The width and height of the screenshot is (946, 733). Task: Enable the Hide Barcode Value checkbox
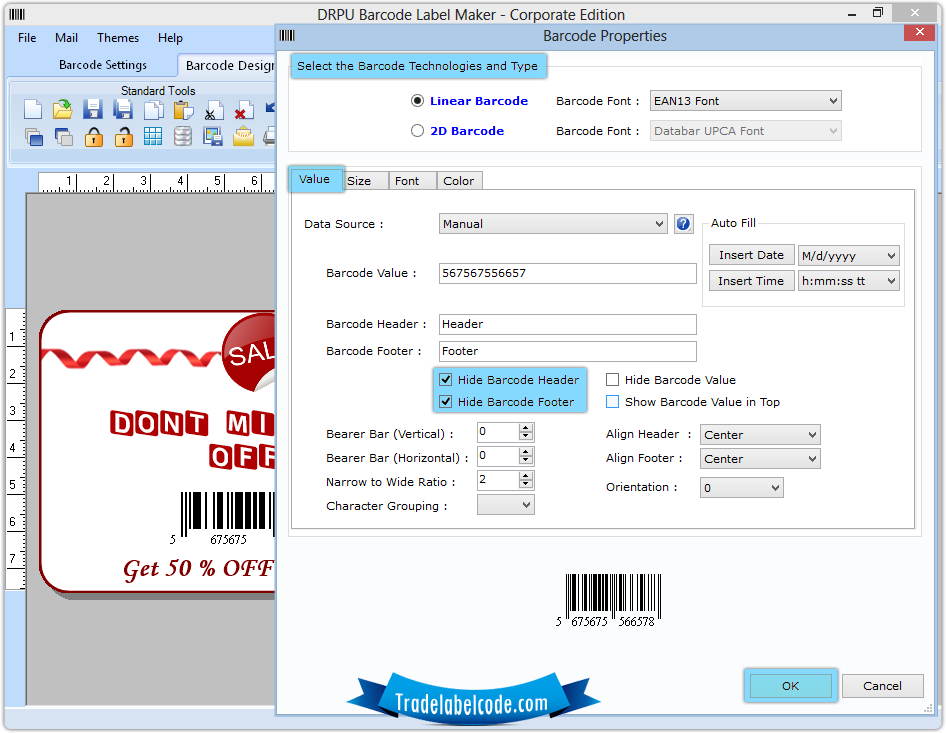coord(612,379)
